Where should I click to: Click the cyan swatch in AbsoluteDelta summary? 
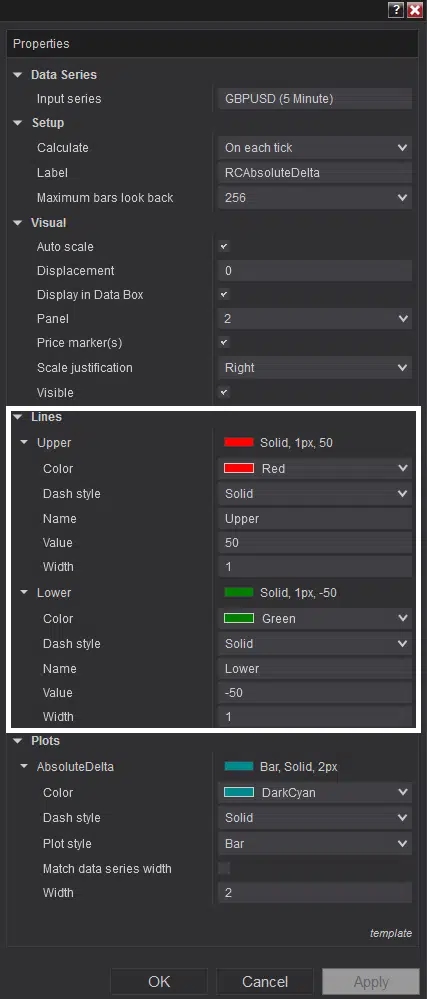[238, 766]
